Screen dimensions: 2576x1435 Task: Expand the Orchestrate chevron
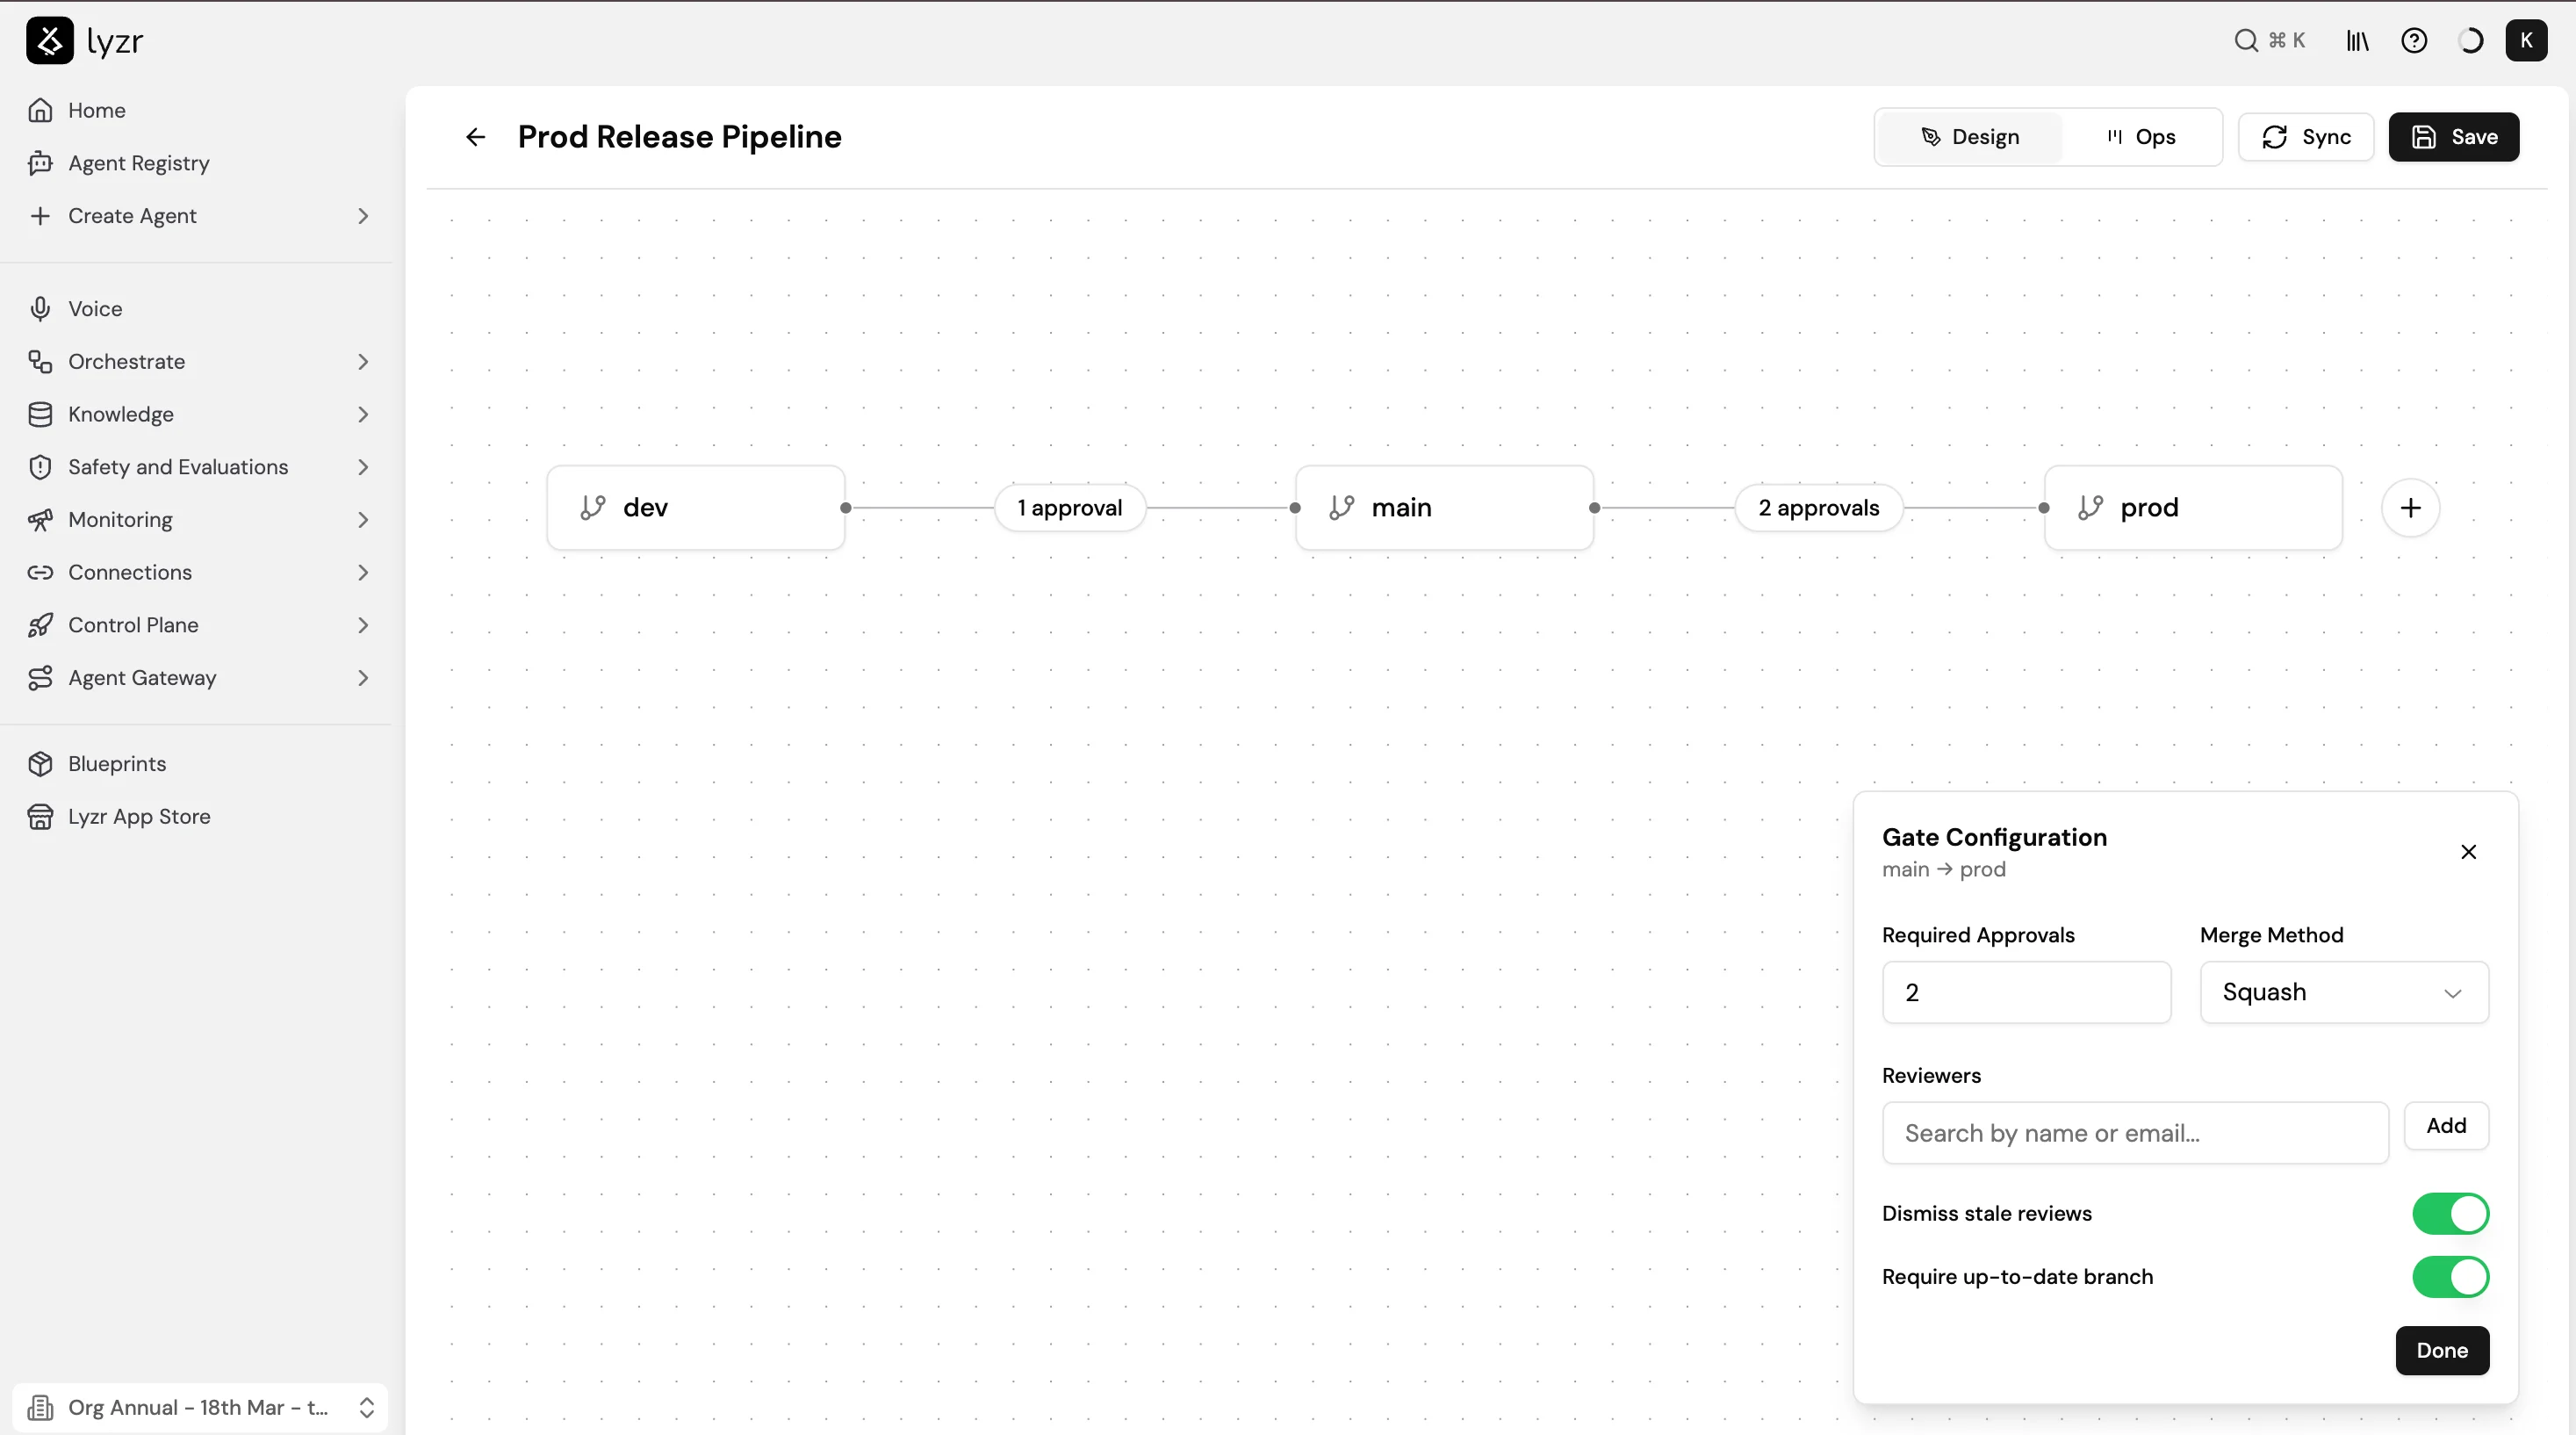(363, 362)
